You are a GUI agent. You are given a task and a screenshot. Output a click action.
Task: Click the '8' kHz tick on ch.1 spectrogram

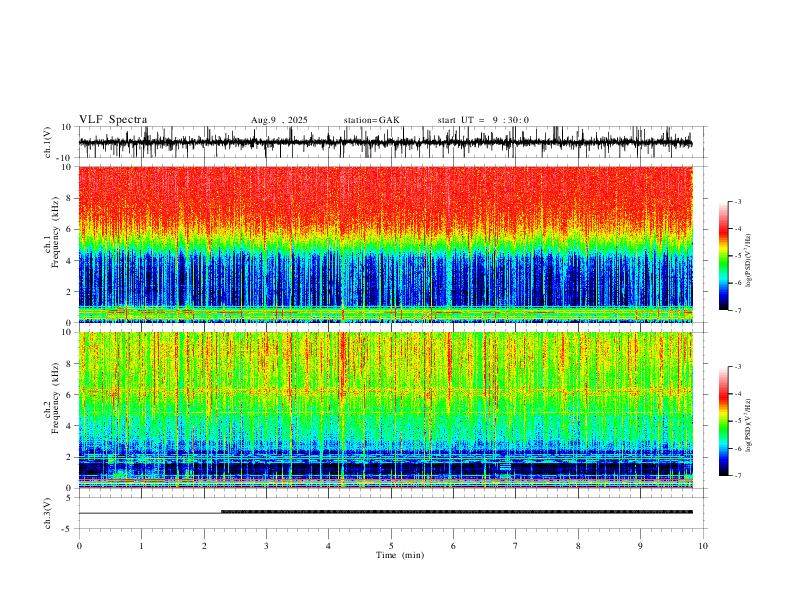click(x=69, y=198)
